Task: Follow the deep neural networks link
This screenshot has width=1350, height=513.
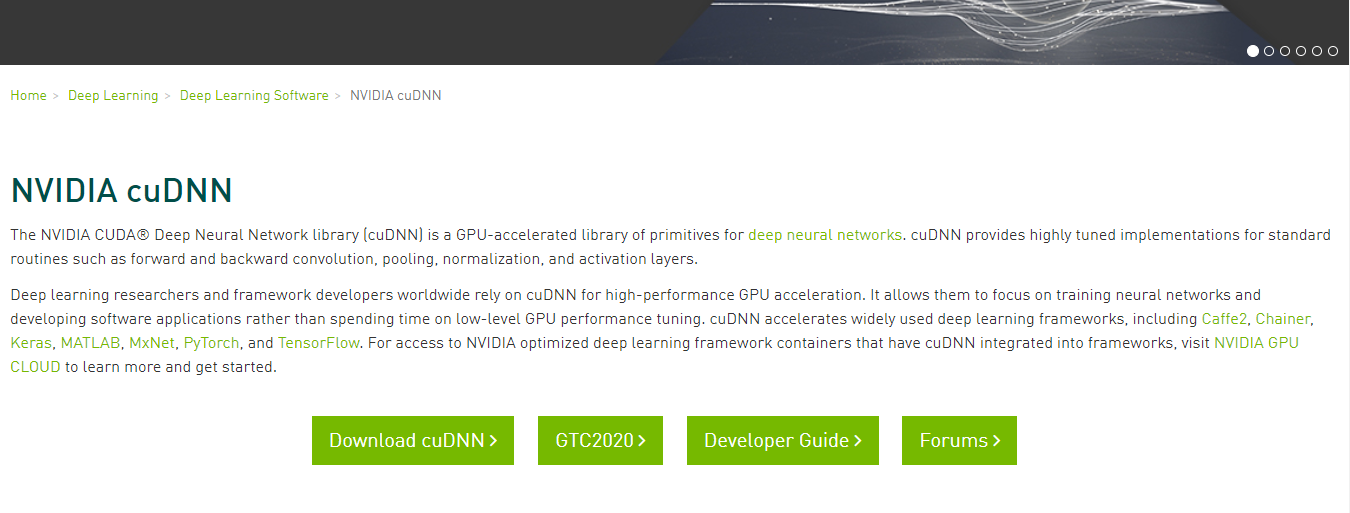Action: pos(825,235)
